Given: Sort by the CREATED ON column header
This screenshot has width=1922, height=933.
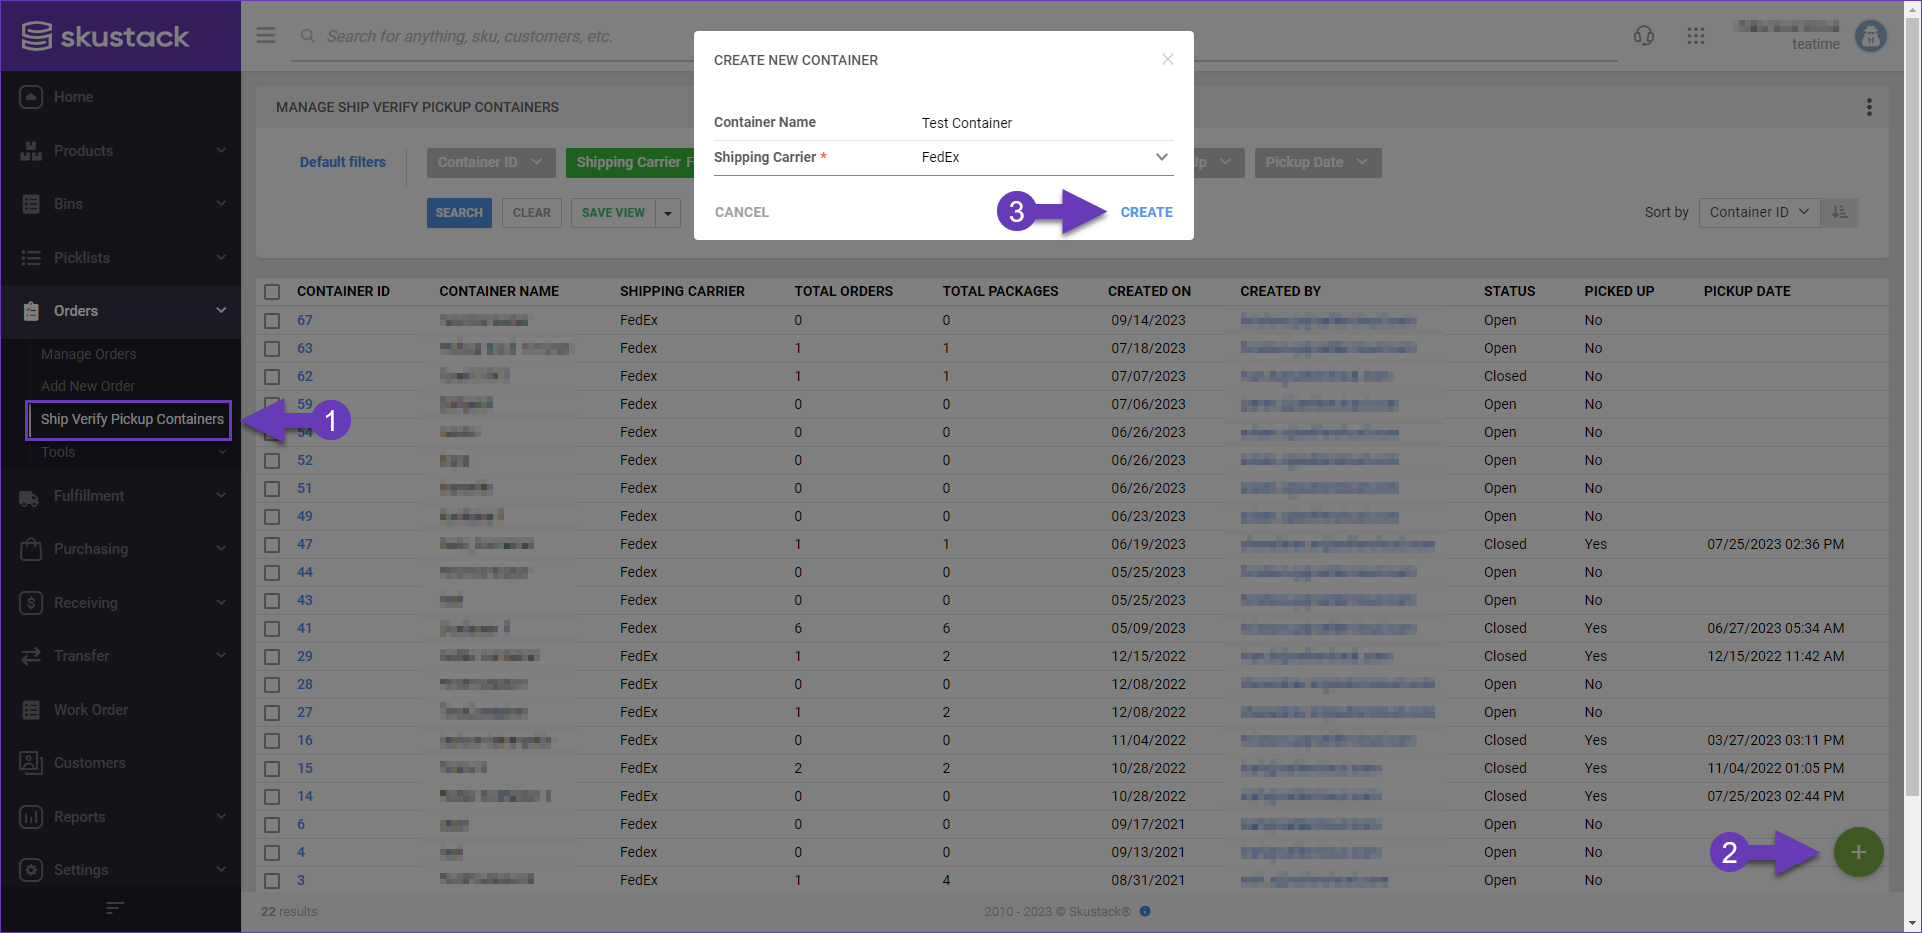Looking at the screenshot, I should (1149, 292).
